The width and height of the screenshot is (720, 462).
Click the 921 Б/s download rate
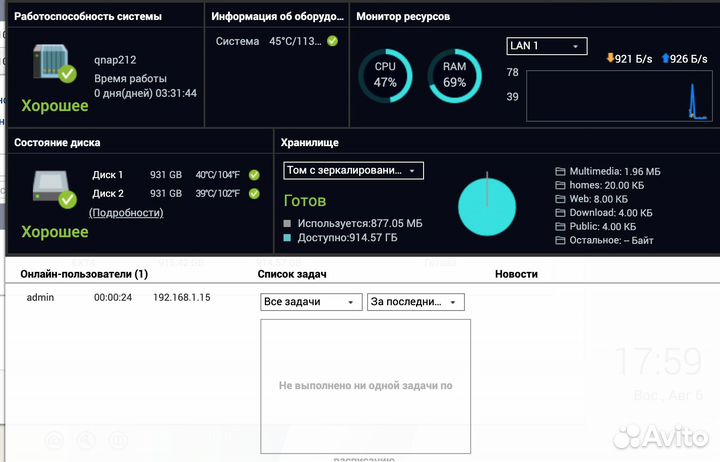click(633, 59)
